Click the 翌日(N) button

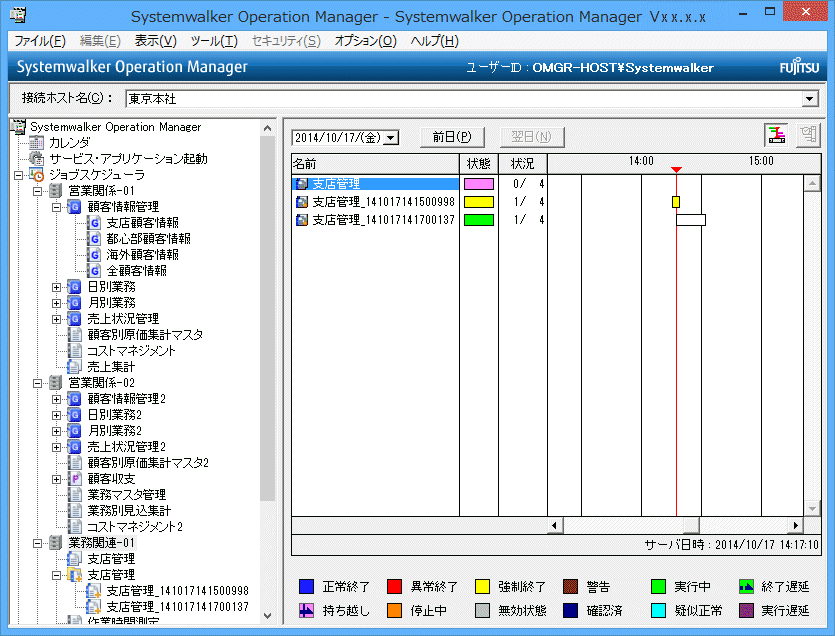[x=531, y=137]
